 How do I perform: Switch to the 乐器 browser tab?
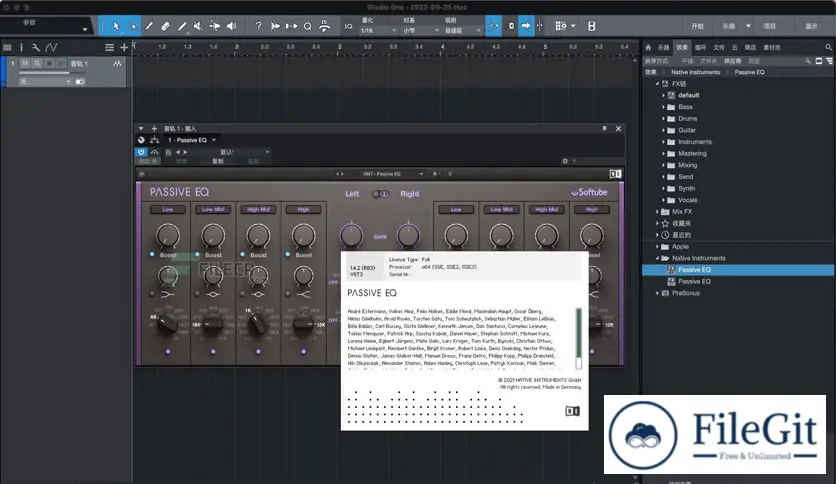click(x=663, y=47)
